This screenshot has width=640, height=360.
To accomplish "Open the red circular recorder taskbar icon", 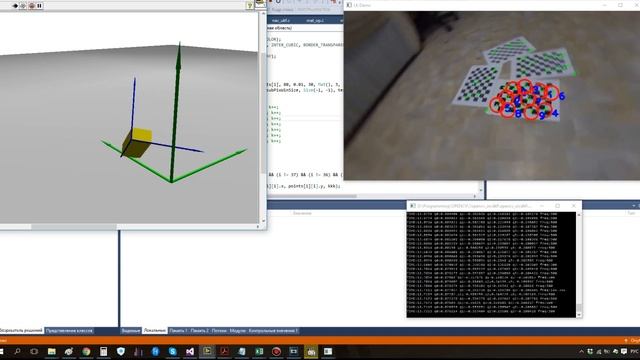I will 276,351.
